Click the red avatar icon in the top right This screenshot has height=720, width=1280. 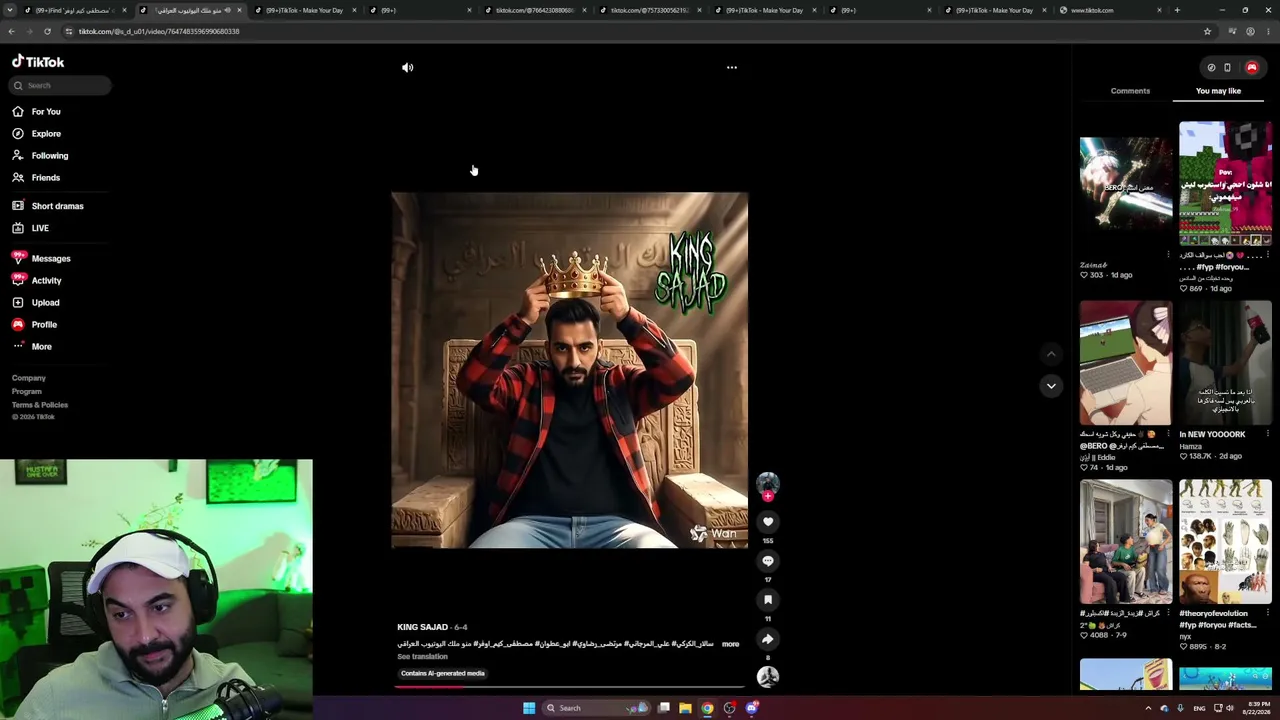point(1251,67)
